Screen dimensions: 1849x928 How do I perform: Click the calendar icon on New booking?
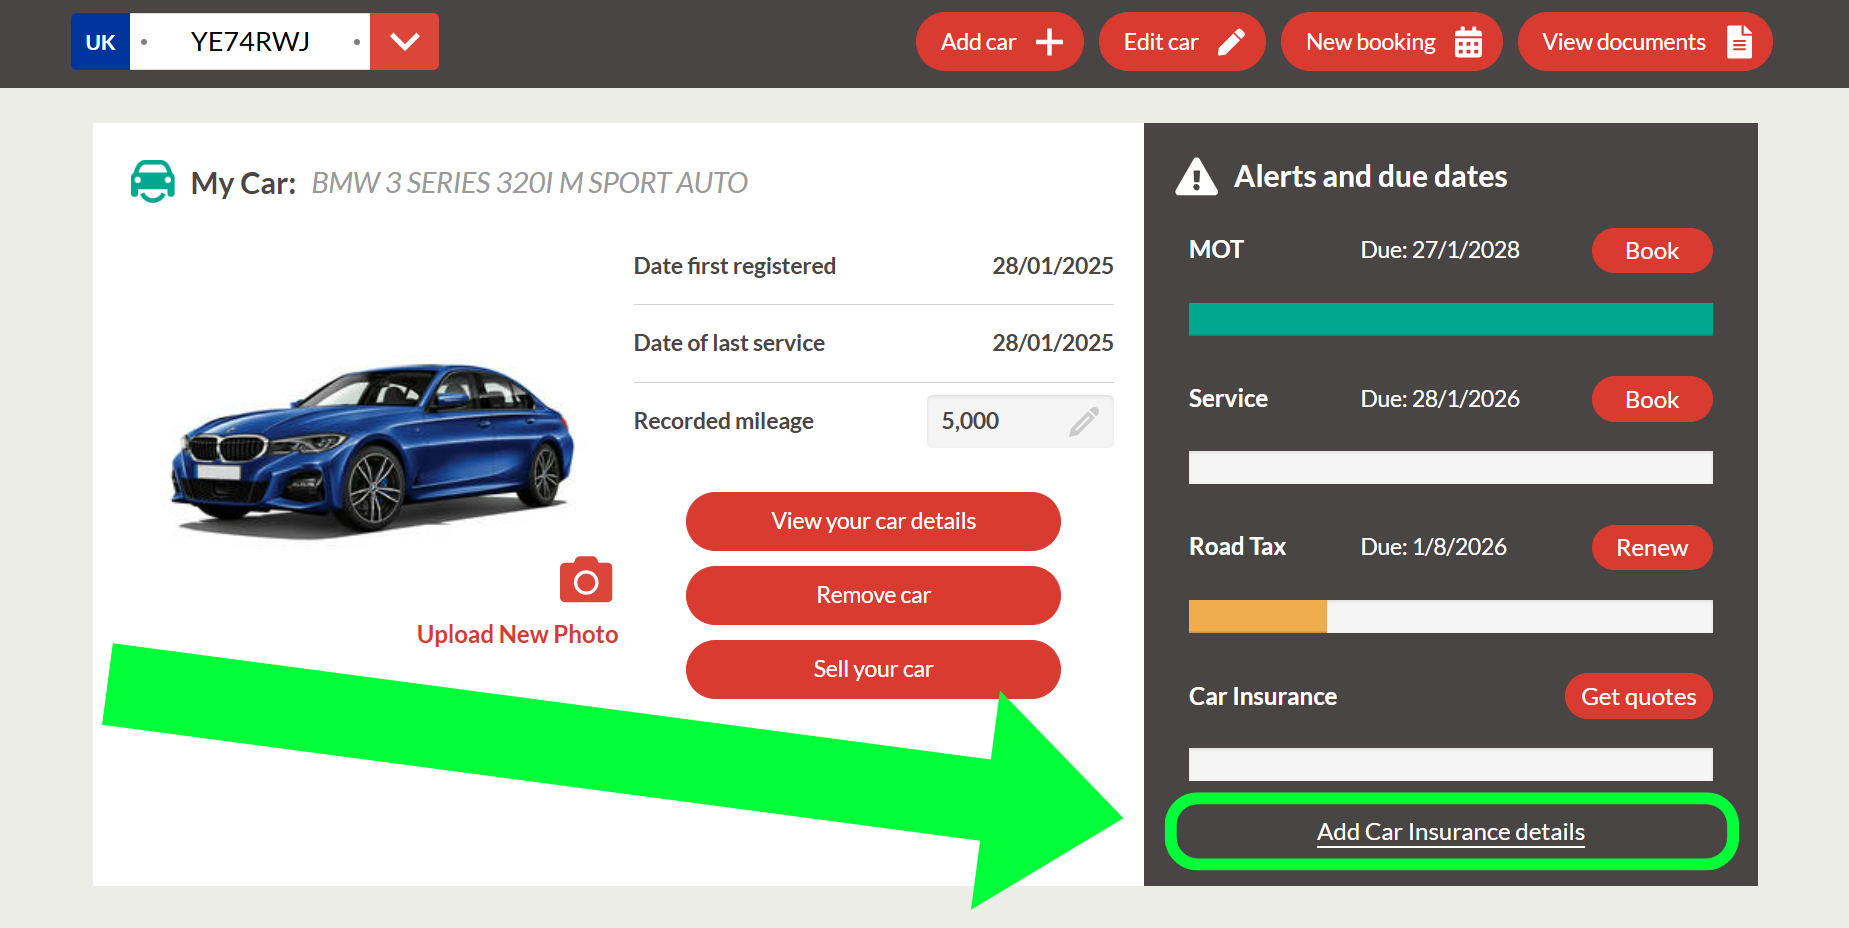pyautogui.click(x=1468, y=42)
